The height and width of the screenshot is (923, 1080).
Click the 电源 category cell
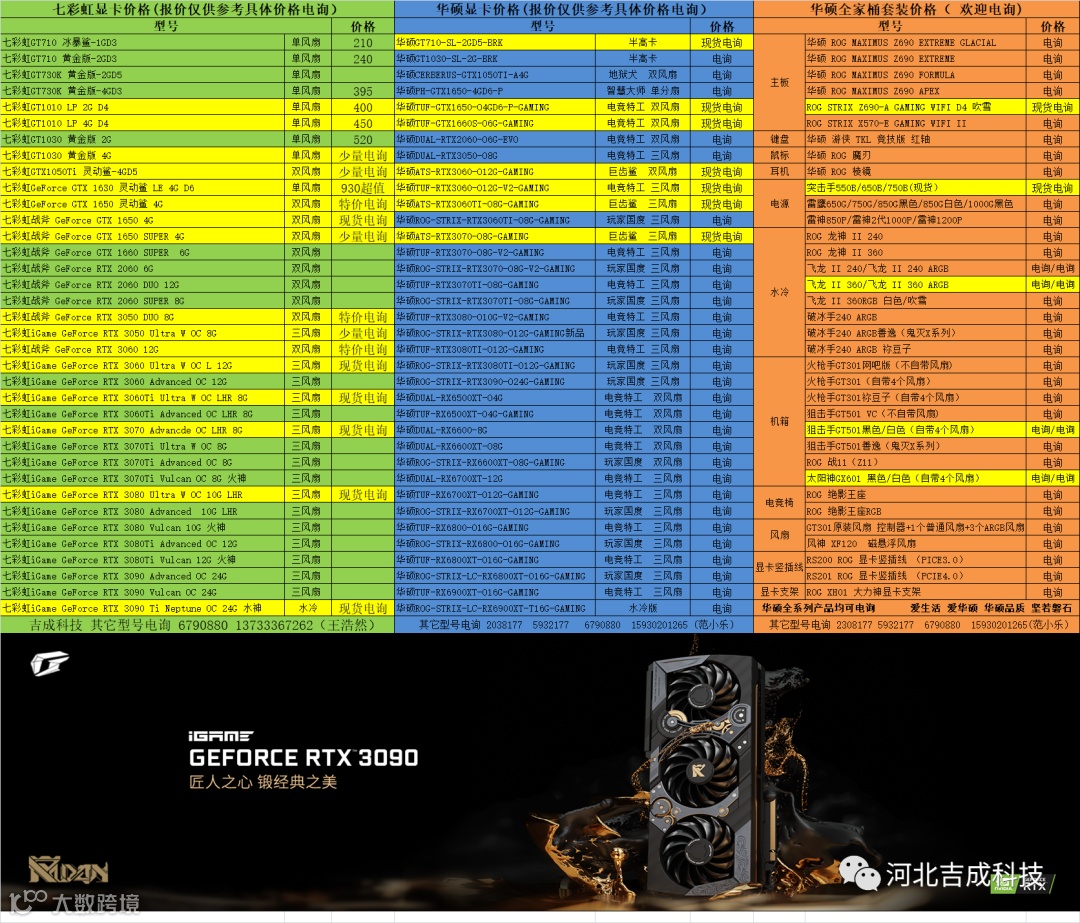point(779,204)
